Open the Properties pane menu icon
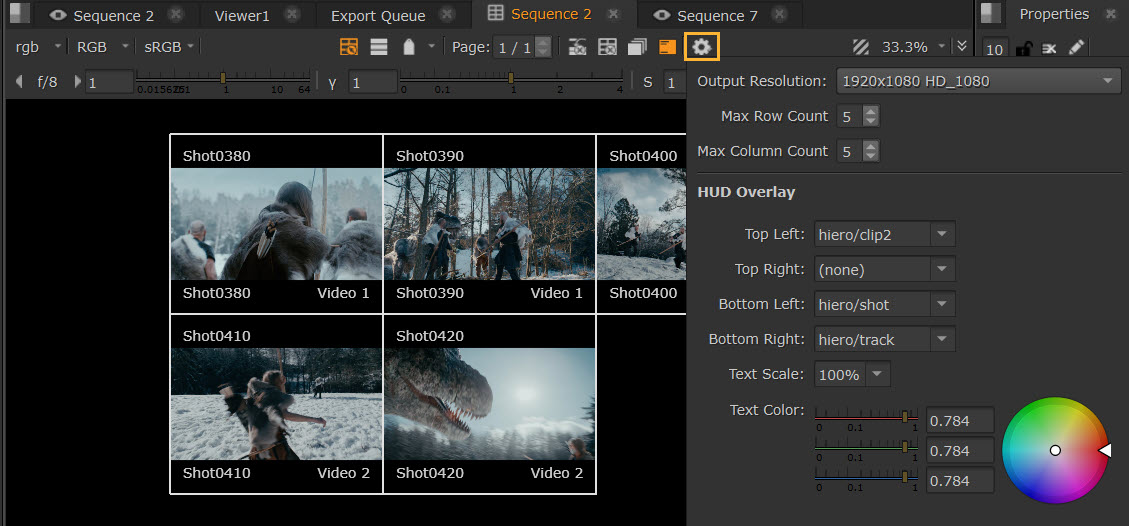Viewport: 1129px width, 526px height. [991, 13]
